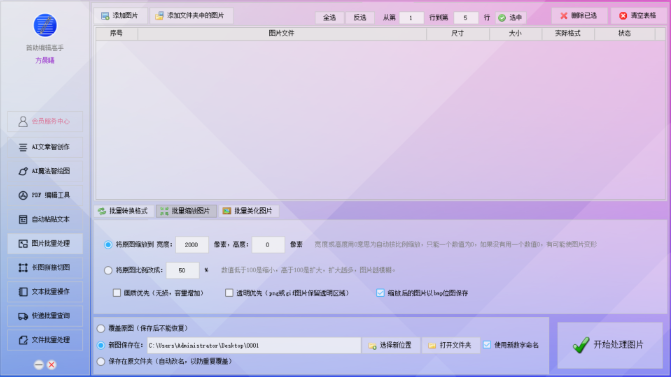Click the save path text field
This screenshot has width=672, height=377.
tap(254, 345)
